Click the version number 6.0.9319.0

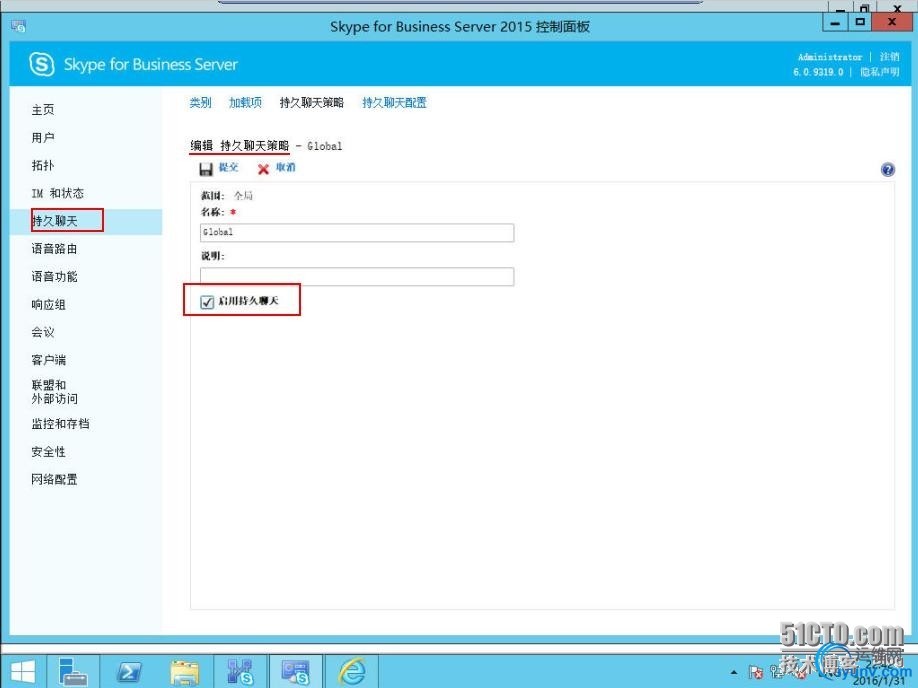[x=818, y=72]
